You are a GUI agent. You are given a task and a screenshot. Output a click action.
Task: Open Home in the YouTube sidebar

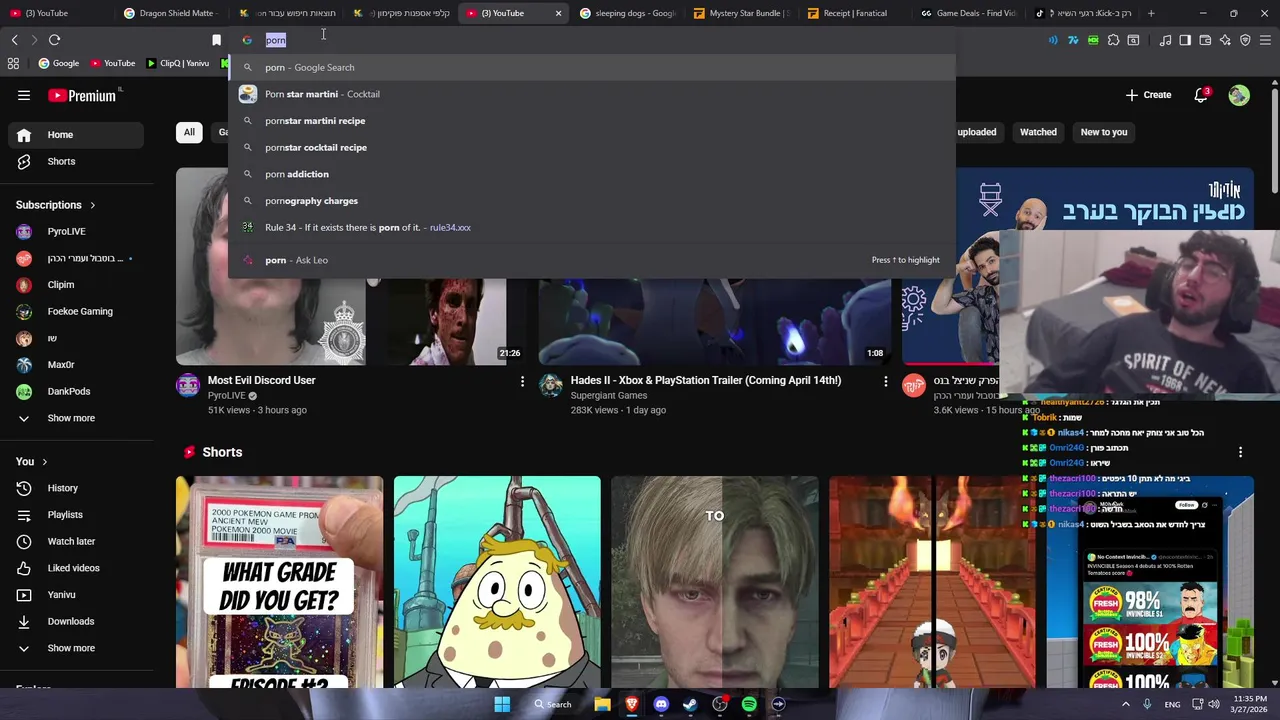click(77, 135)
